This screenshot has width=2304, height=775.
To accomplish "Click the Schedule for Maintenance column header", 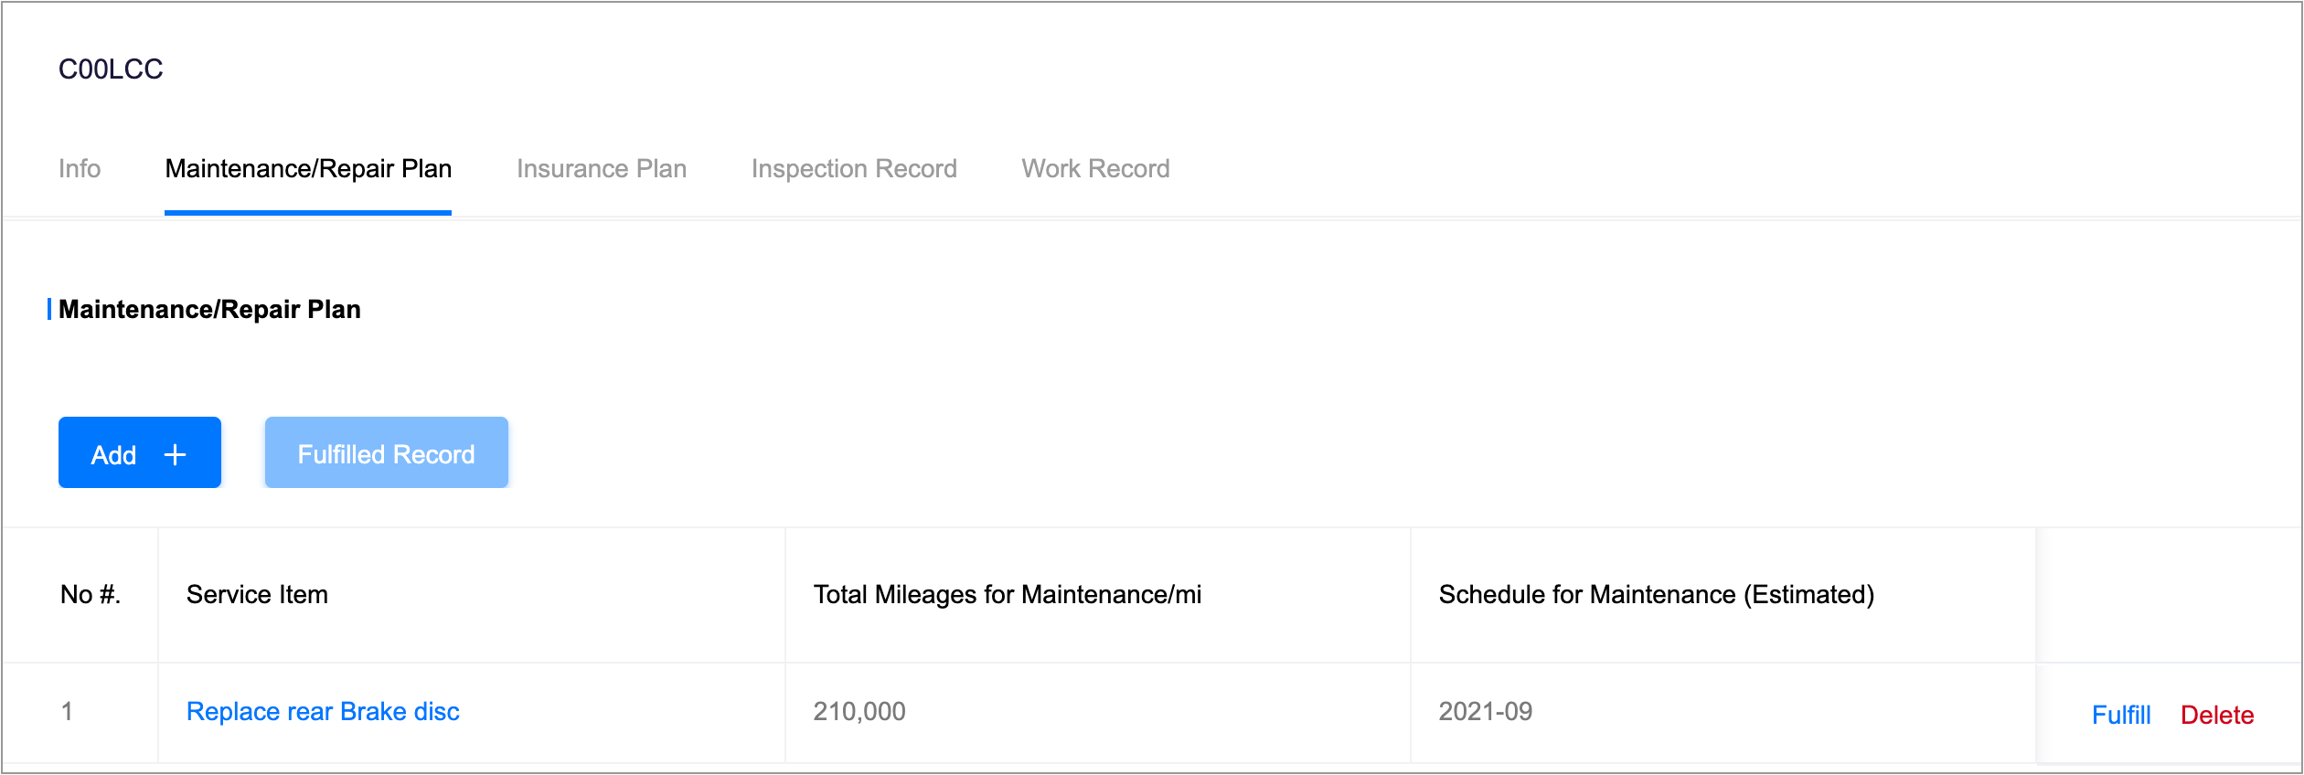I will click(x=1656, y=595).
